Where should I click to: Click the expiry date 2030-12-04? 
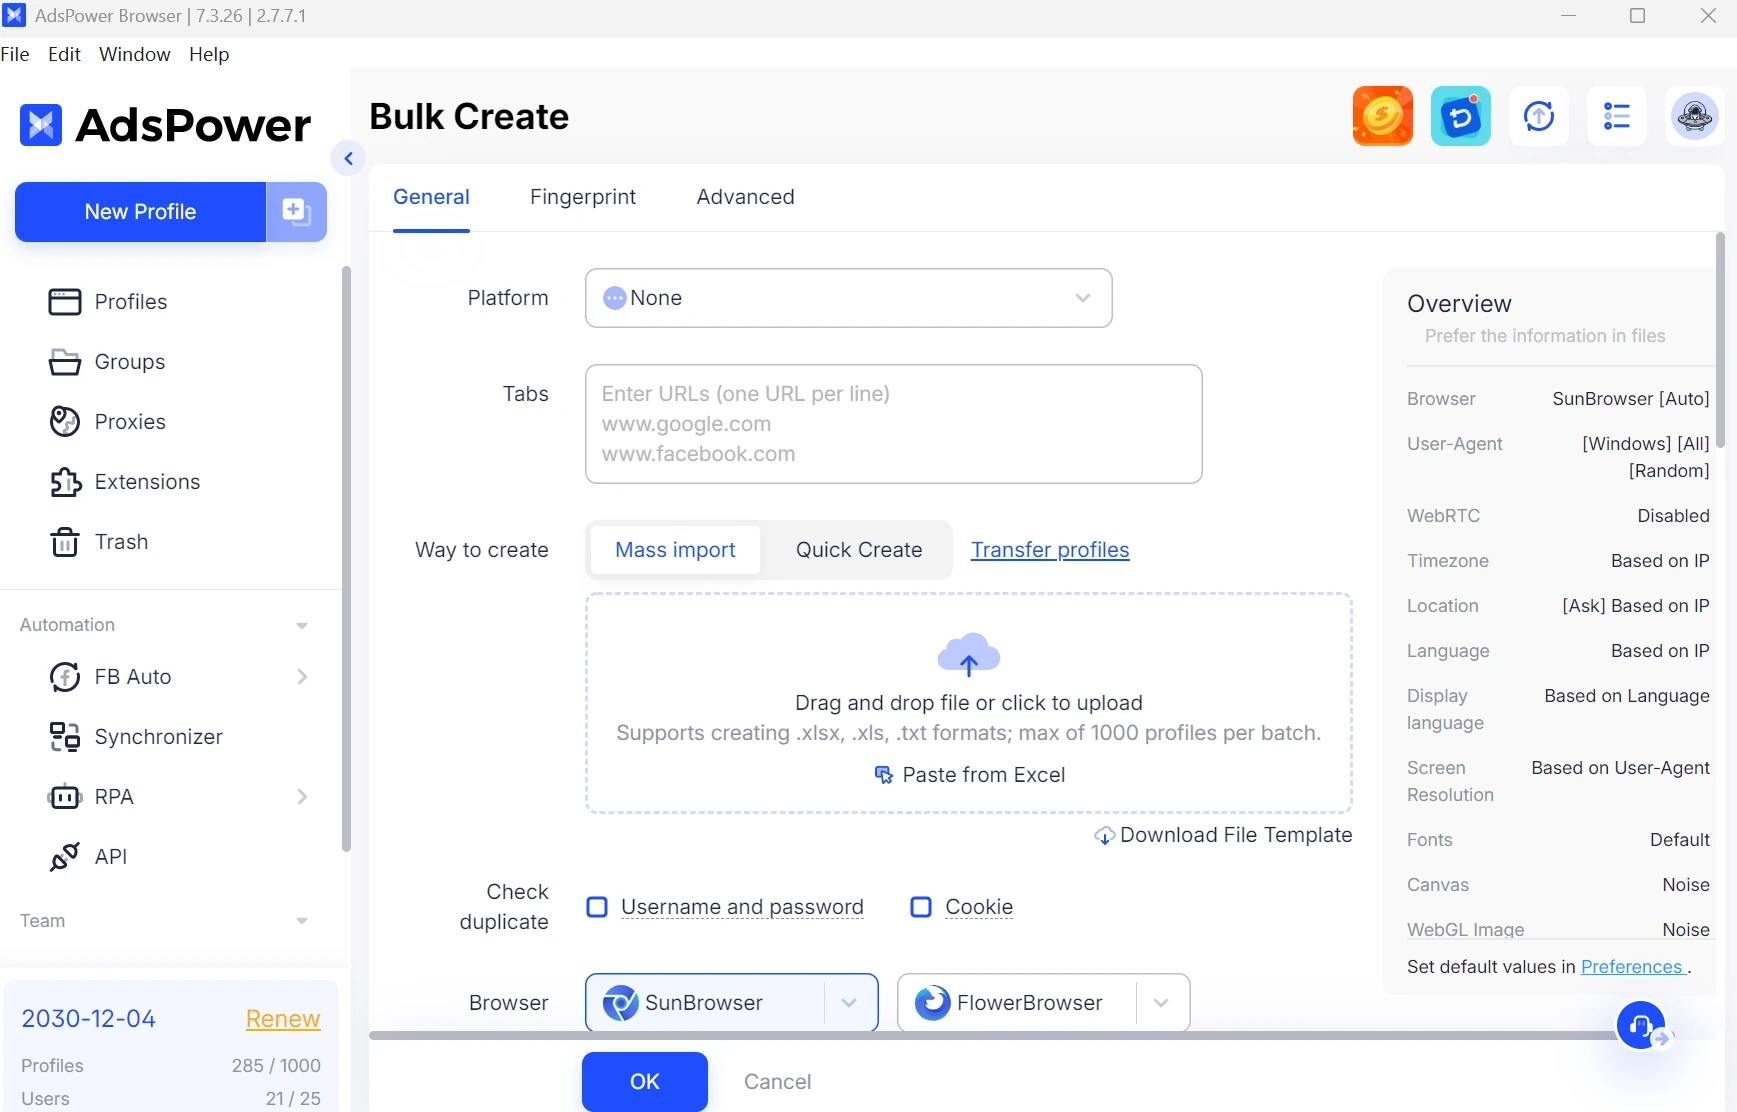89,1019
